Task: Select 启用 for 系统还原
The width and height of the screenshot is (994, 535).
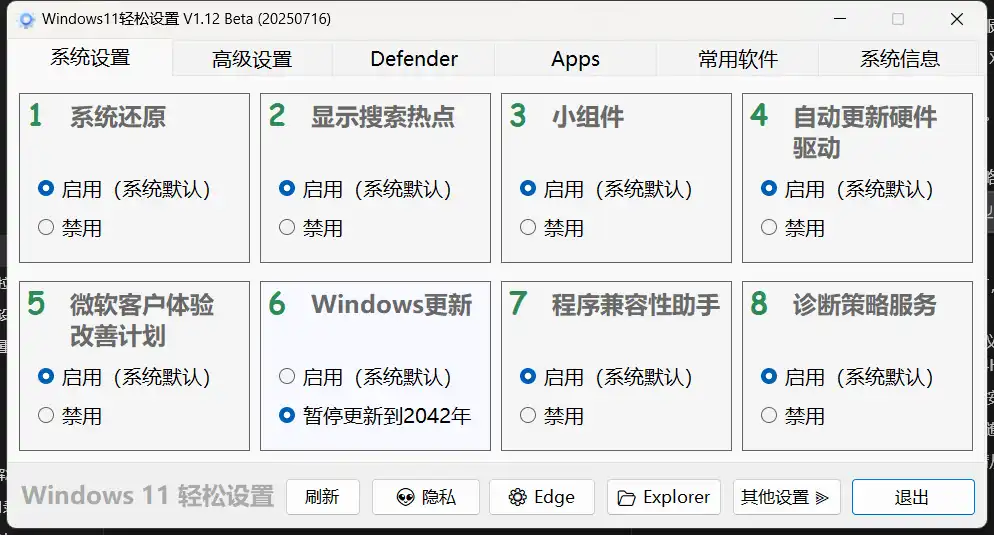Action: point(124,189)
